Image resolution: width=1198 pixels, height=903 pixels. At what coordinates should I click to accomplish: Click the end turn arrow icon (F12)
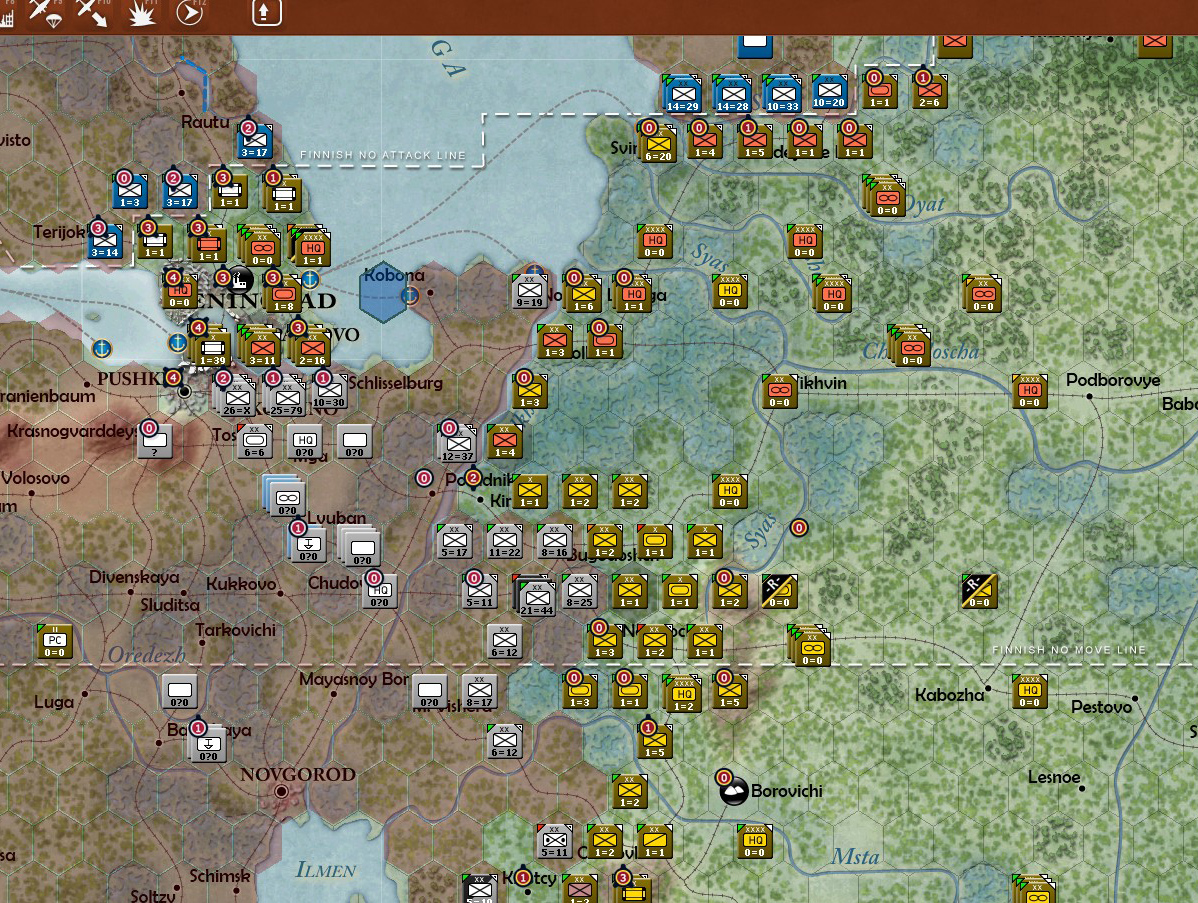(x=189, y=12)
